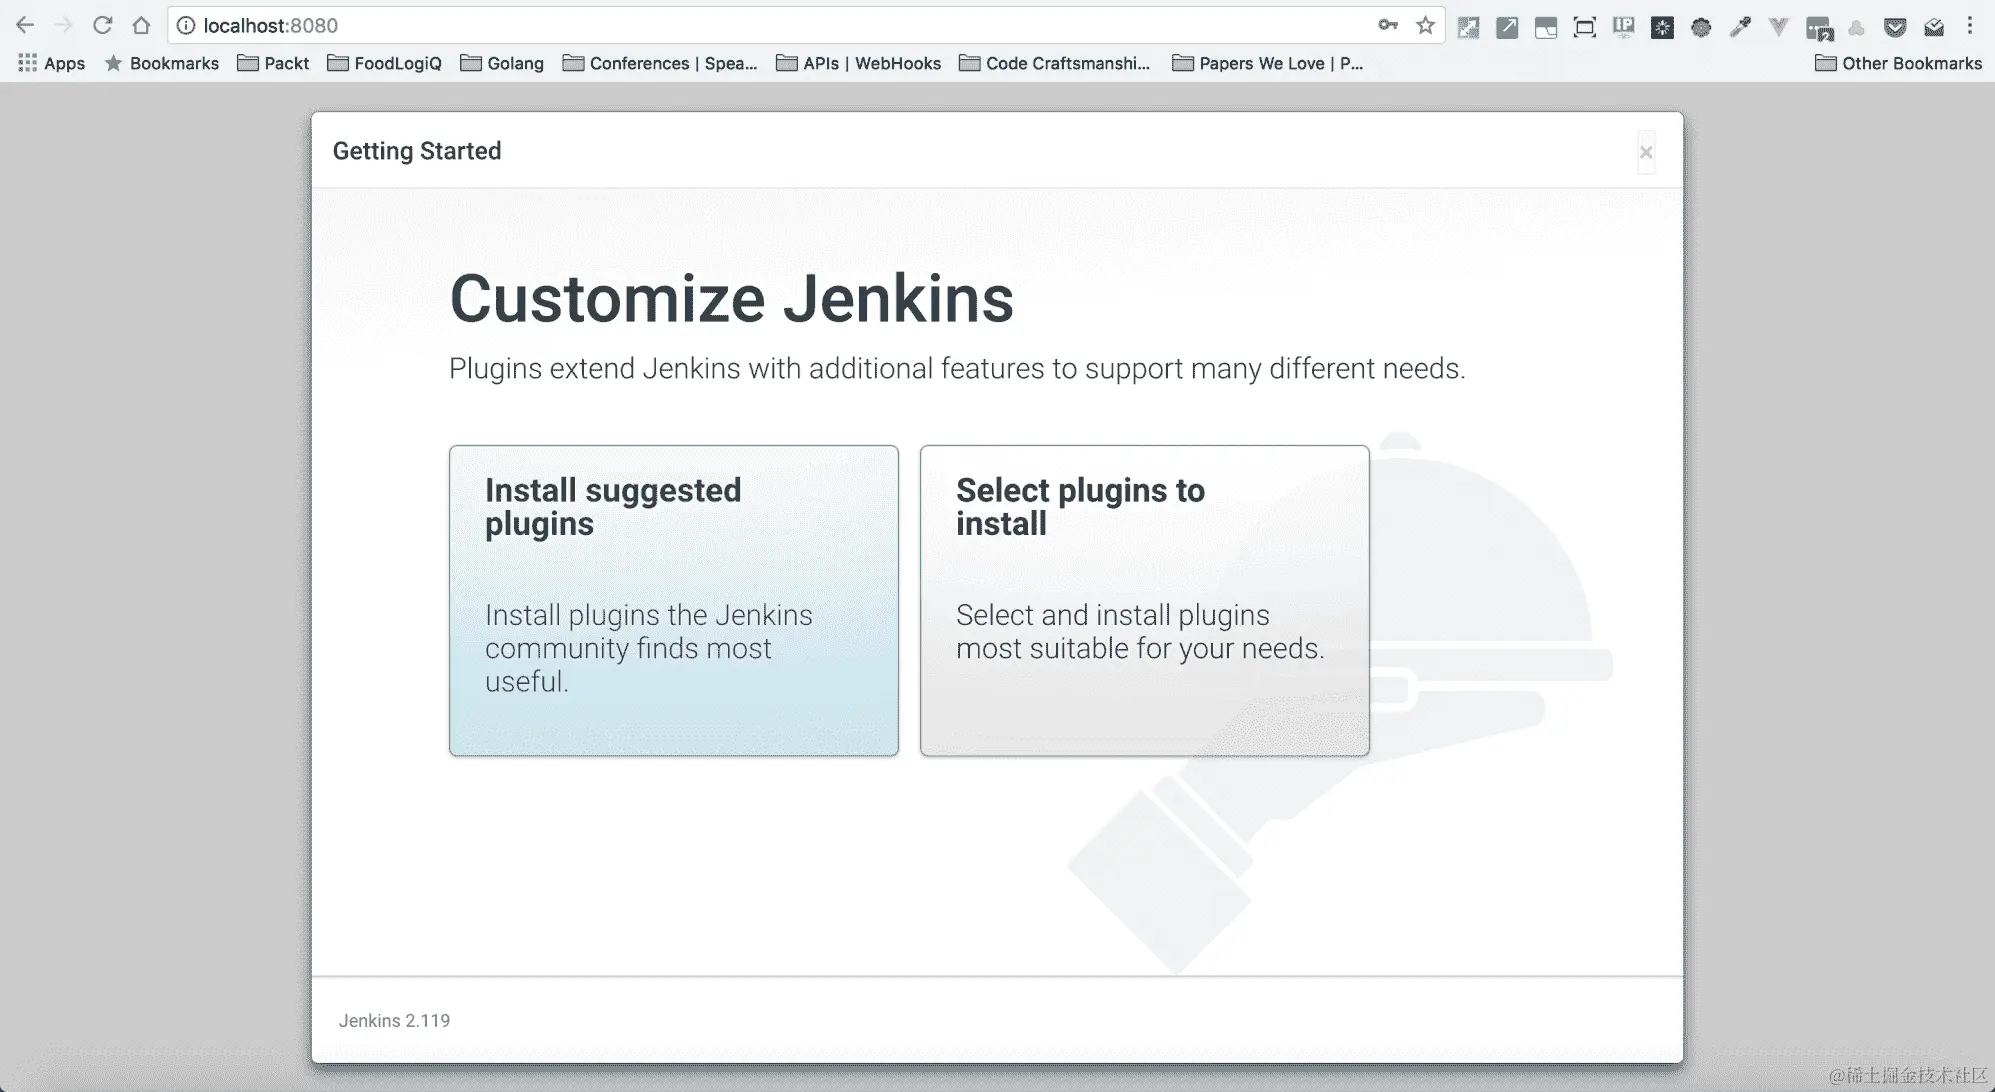Viewport: 1995px width, 1092px height.
Task: Open the APIs | WebHooks bookmark folder
Action: [x=859, y=63]
